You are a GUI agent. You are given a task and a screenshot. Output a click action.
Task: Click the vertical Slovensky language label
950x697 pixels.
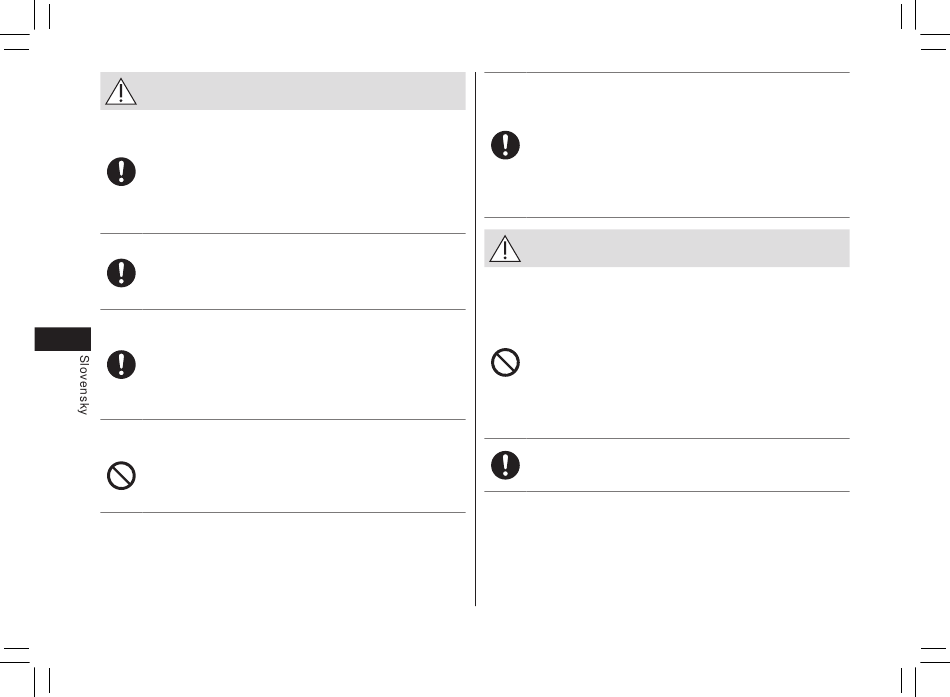84,385
